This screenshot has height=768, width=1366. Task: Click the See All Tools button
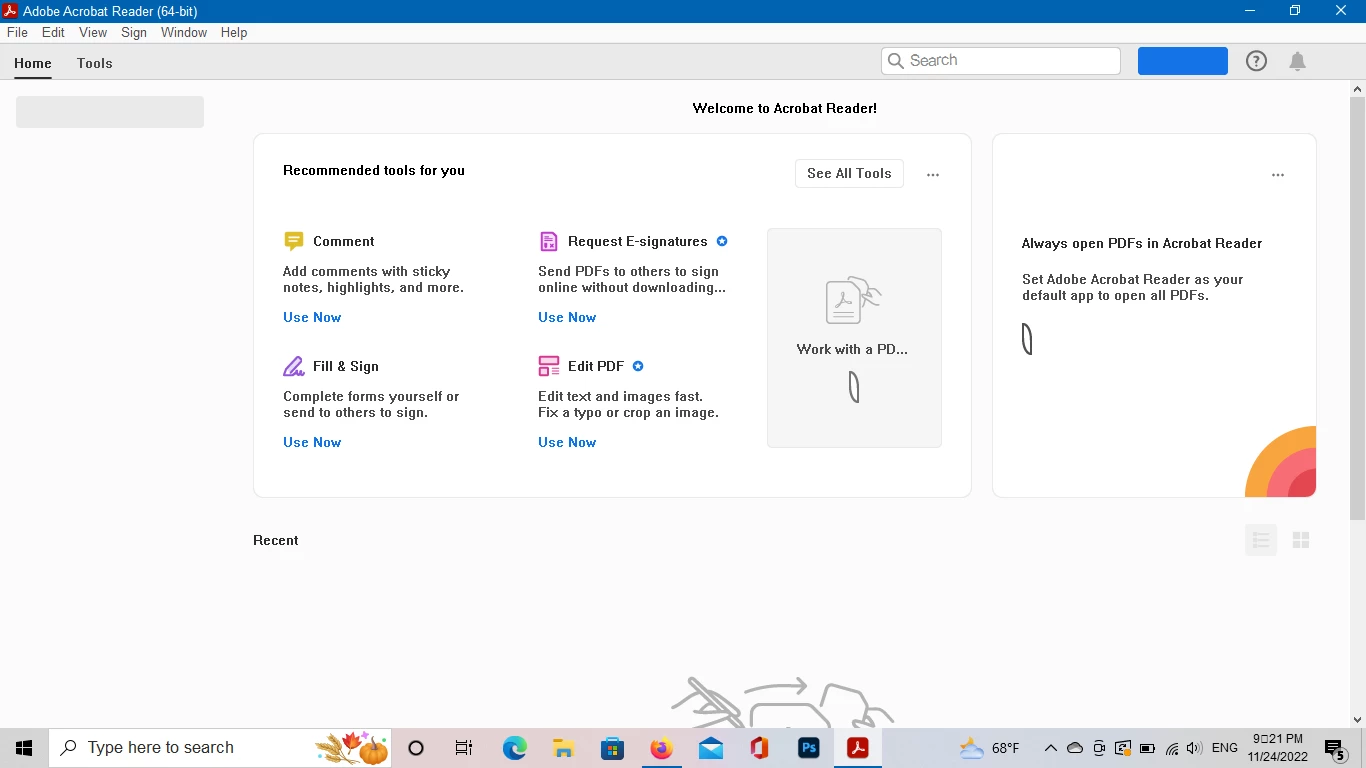(849, 173)
